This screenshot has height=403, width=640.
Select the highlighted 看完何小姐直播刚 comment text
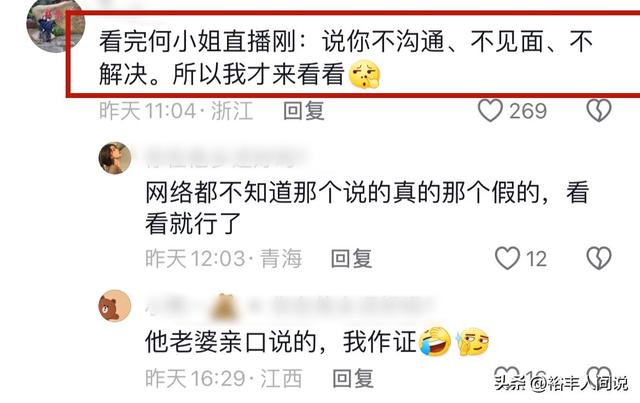click(x=346, y=58)
